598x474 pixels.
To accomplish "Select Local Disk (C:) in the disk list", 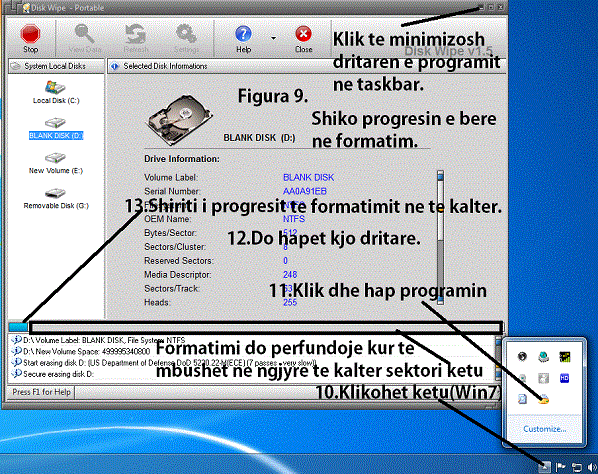I will coord(56,92).
